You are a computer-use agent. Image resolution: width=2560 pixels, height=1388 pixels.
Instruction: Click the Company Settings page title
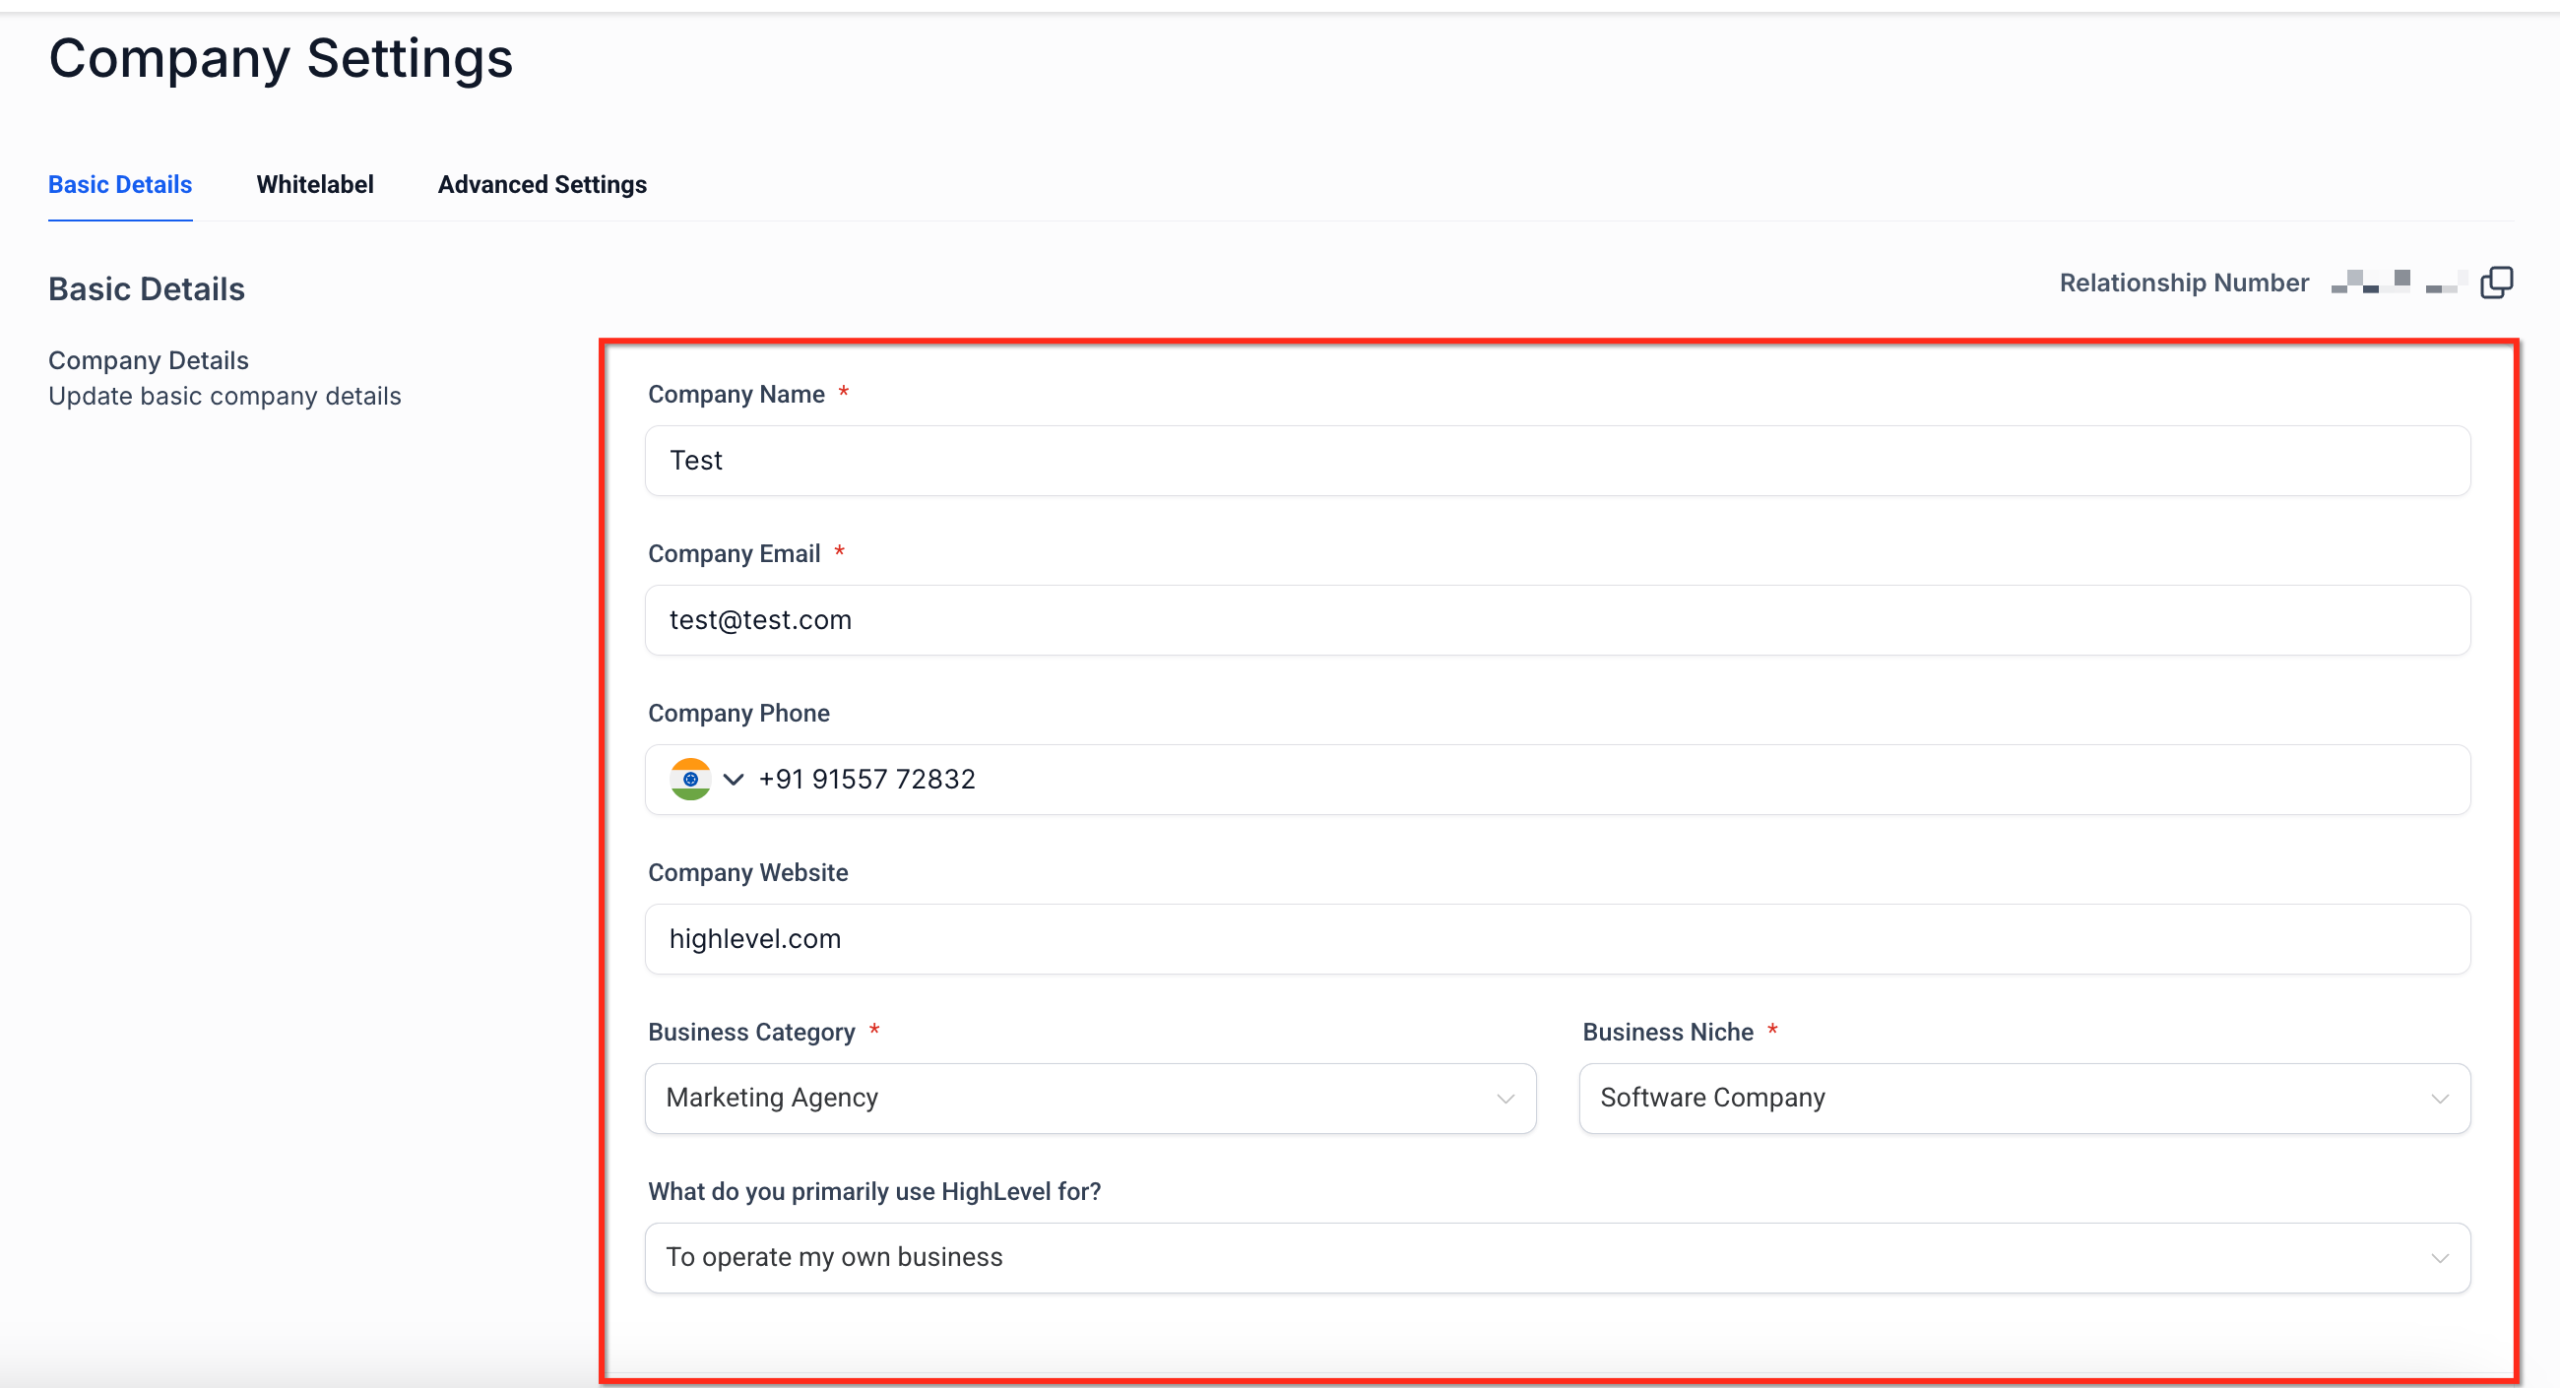[x=281, y=57]
